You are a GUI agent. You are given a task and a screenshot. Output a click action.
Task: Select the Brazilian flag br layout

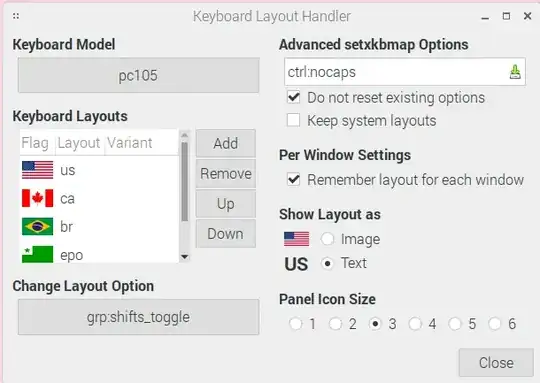click(x=100, y=227)
